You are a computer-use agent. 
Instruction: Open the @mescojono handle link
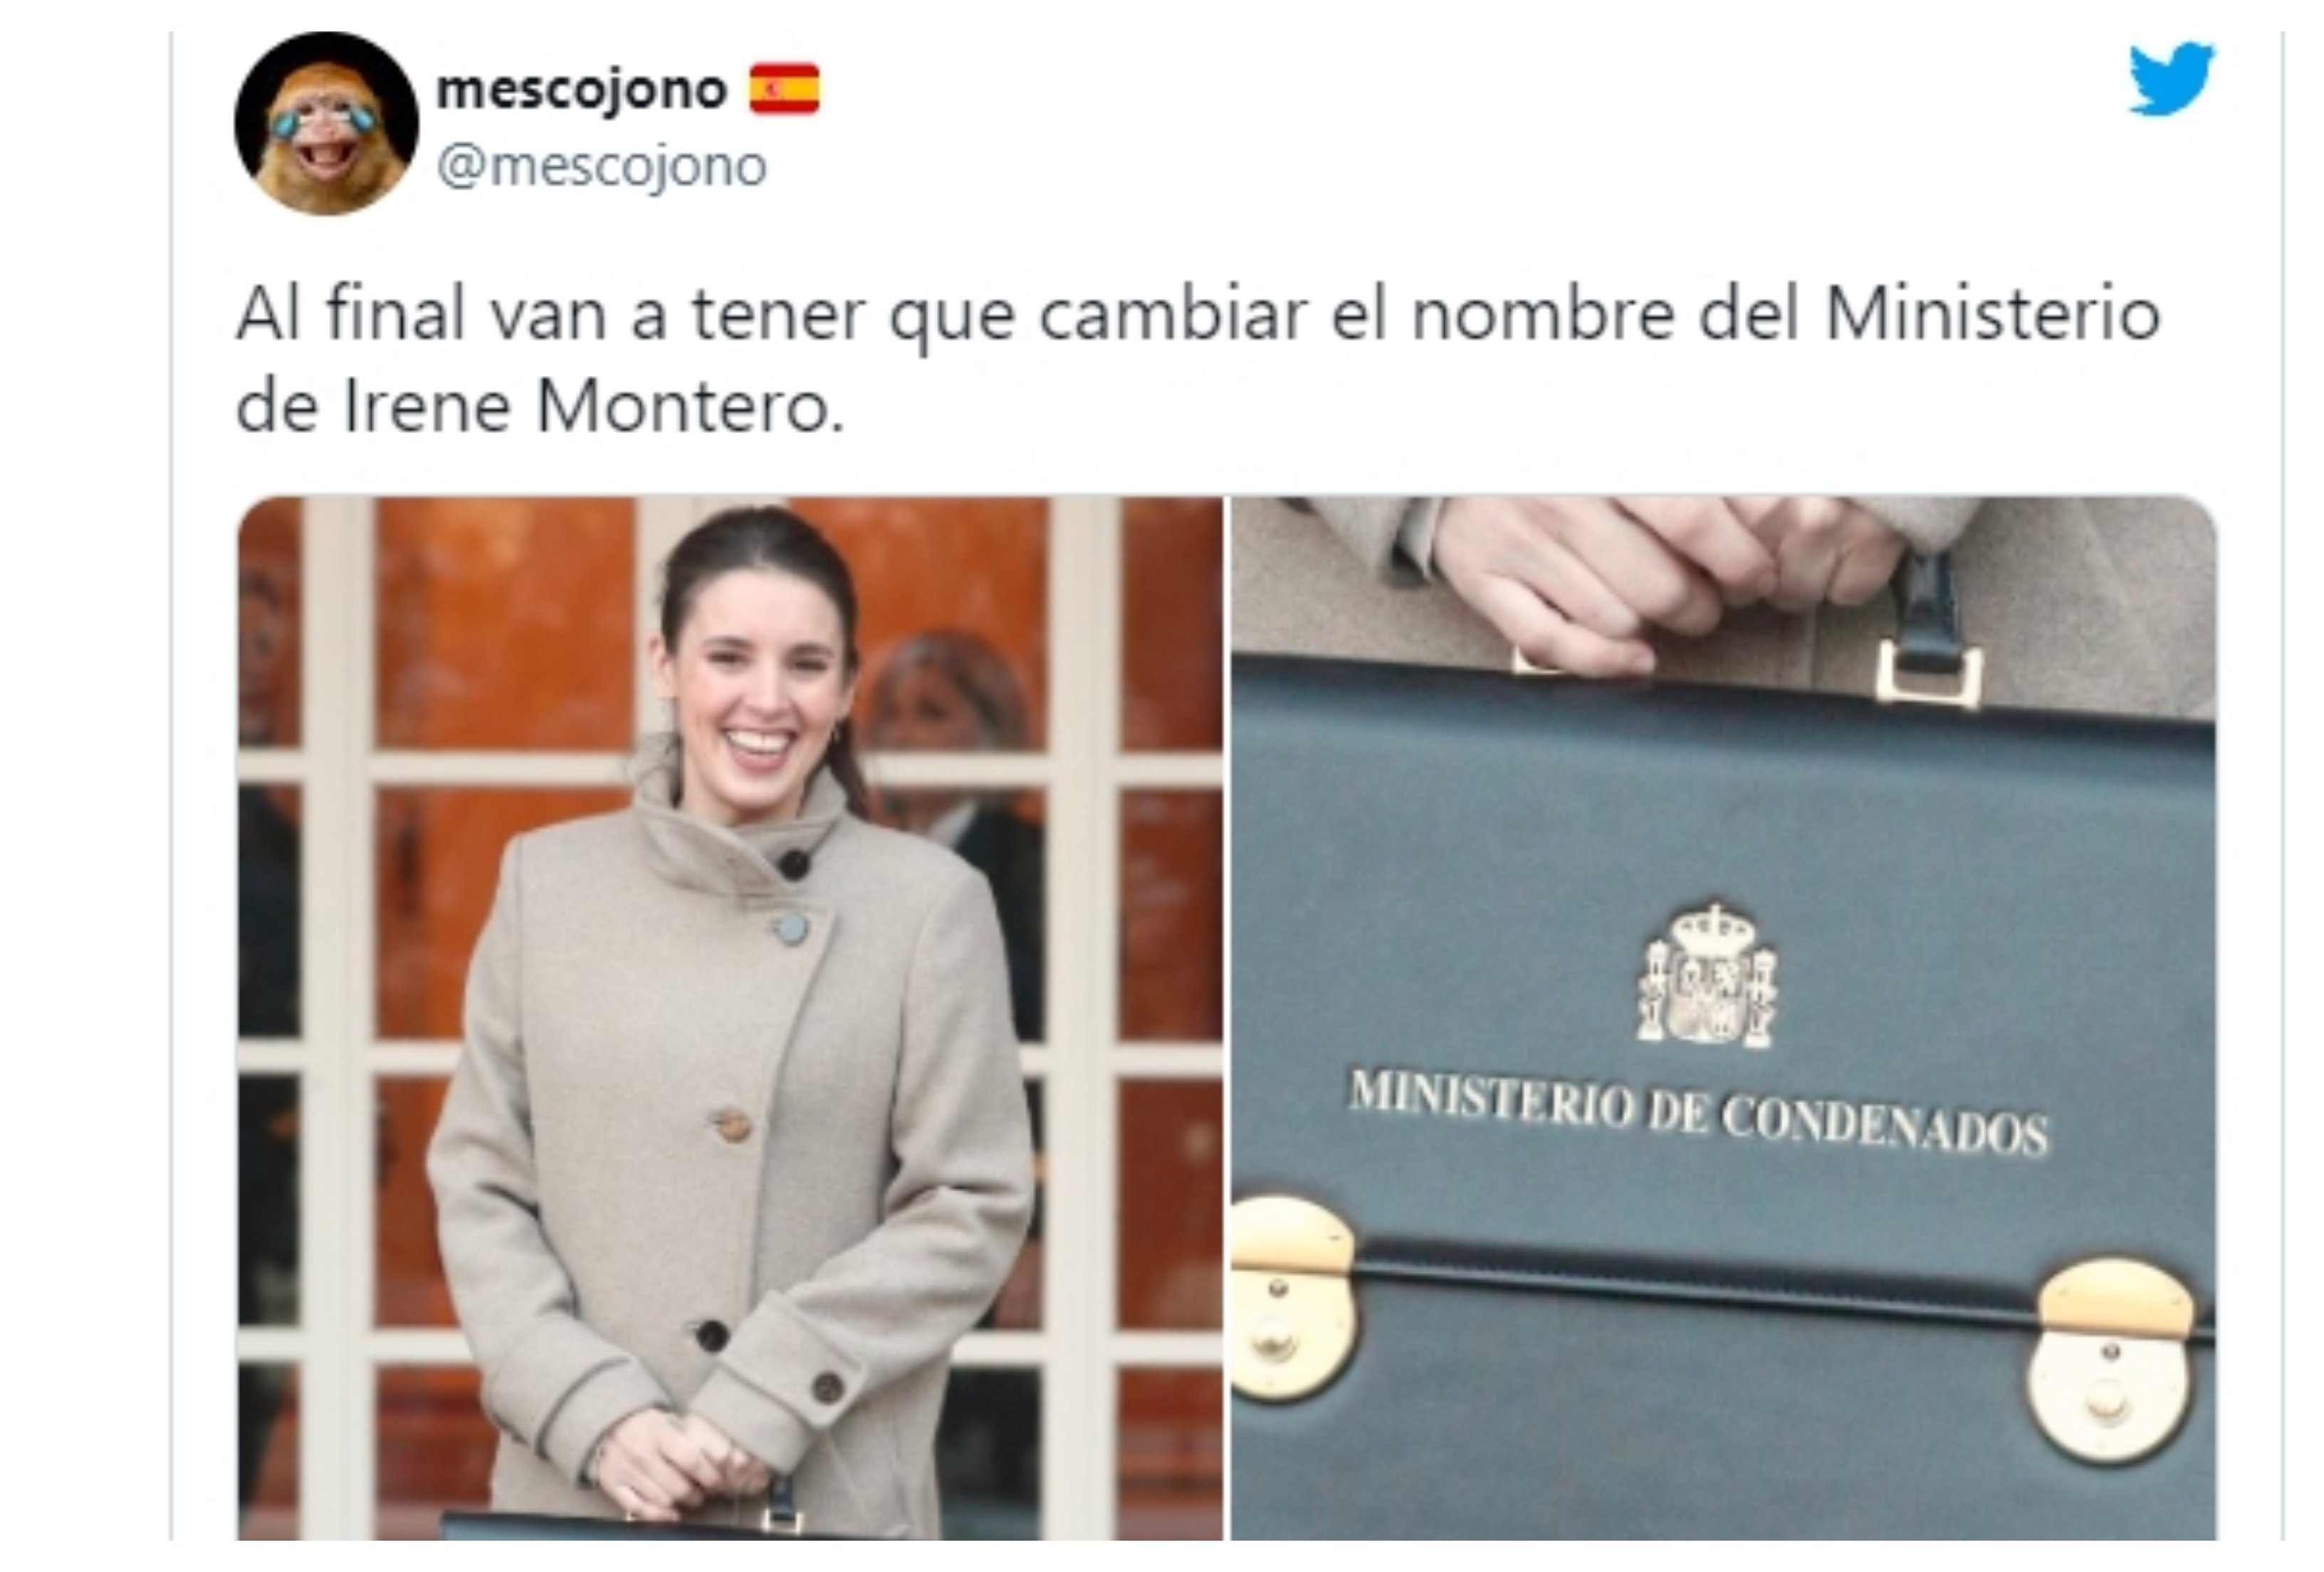point(602,166)
